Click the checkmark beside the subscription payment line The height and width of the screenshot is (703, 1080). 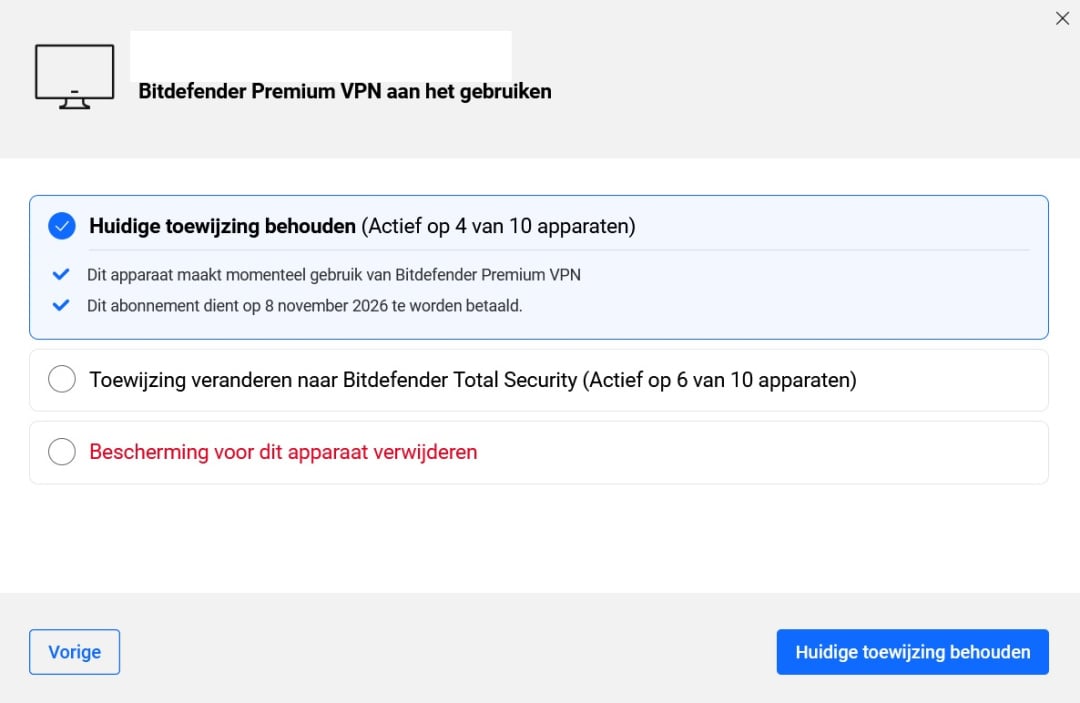pos(61,306)
